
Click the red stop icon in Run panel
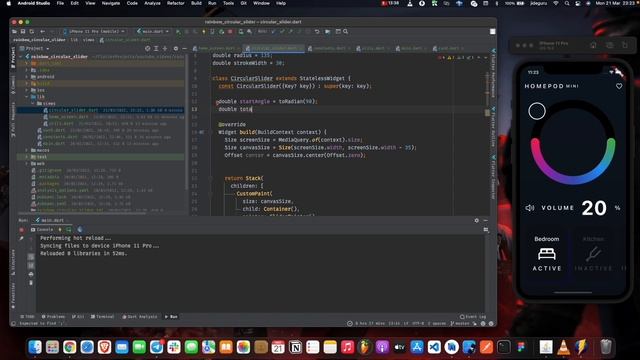21,230
